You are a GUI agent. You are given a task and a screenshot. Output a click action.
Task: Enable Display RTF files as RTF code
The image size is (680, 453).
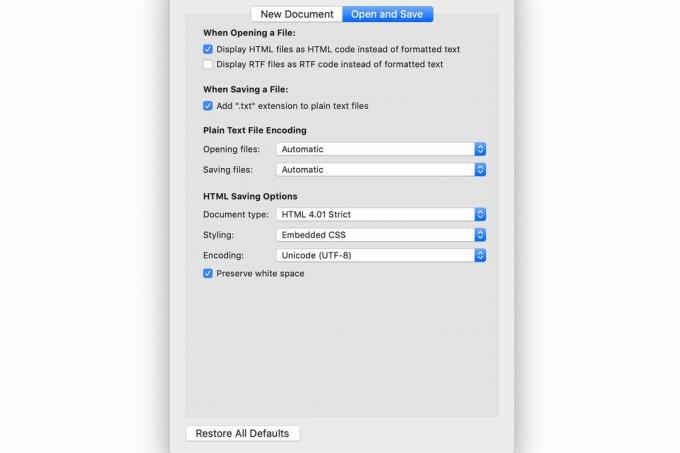coord(208,64)
